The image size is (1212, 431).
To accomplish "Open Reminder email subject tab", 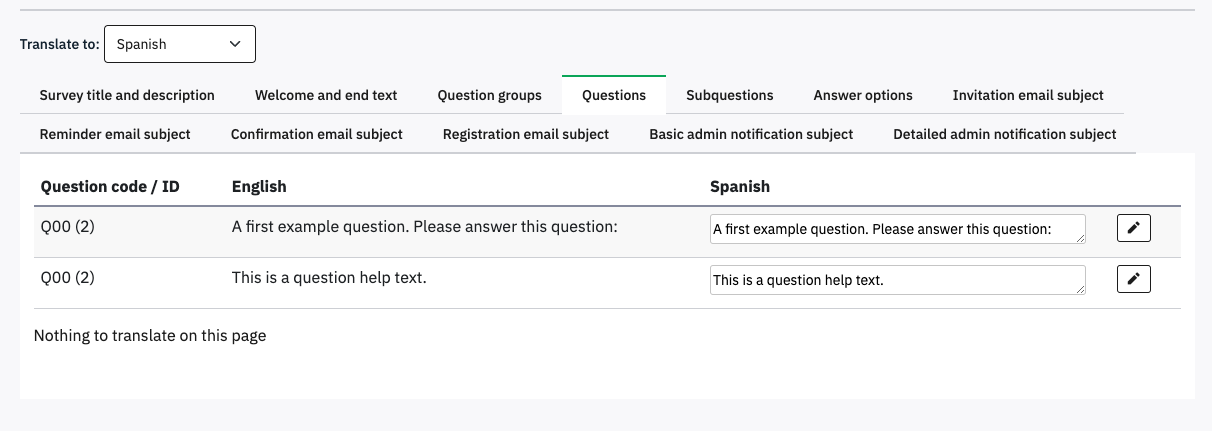I will (115, 134).
